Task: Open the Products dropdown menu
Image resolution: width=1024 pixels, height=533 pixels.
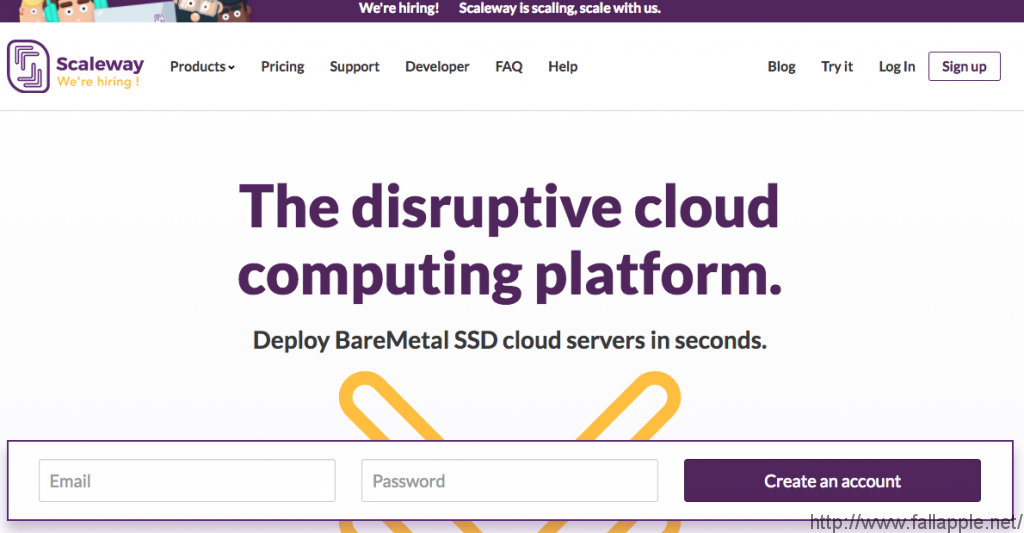Action: point(202,67)
